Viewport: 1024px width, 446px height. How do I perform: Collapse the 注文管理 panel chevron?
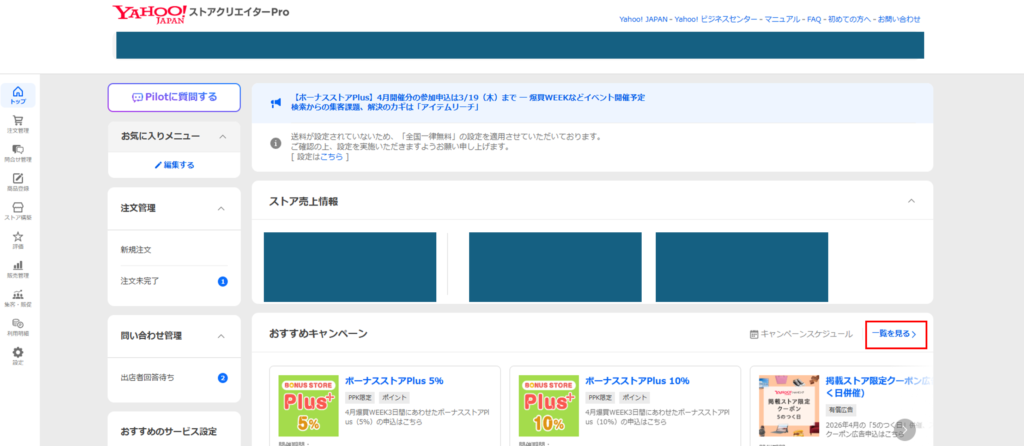click(222, 208)
